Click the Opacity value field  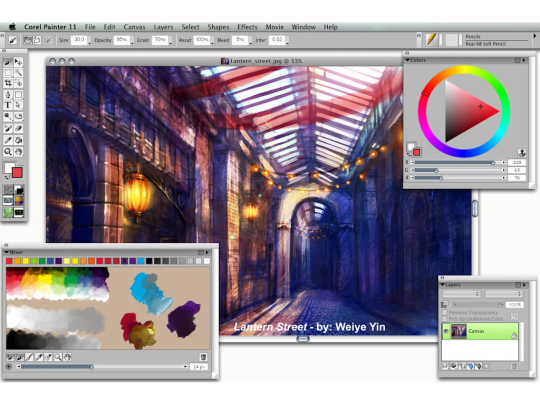pyautogui.click(x=122, y=40)
